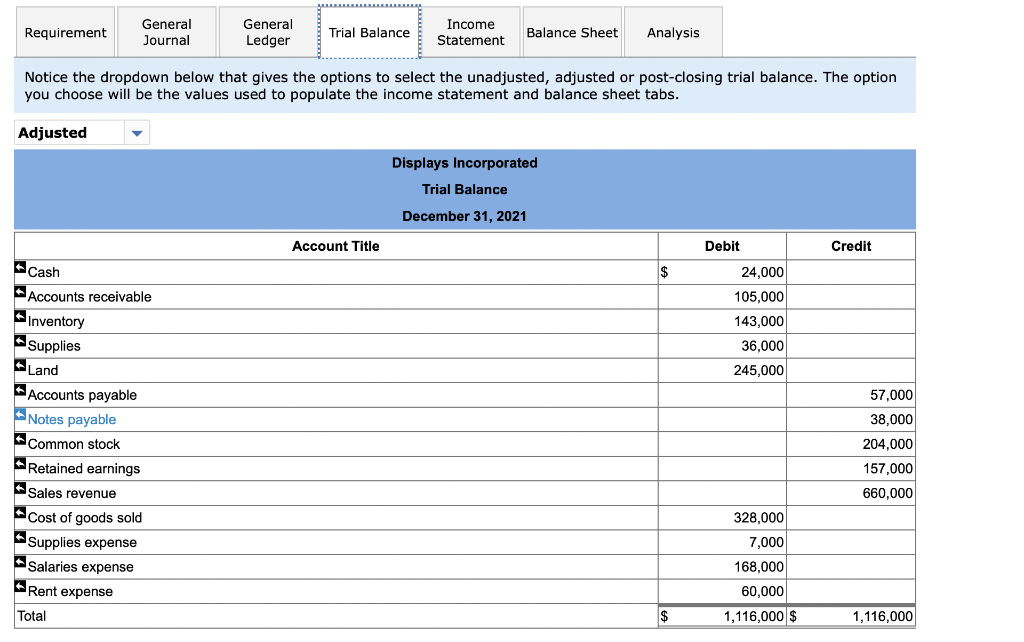Screen dimensions: 1024x642
Task: Open the Analysis tab
Action: (x=673, y=32)
